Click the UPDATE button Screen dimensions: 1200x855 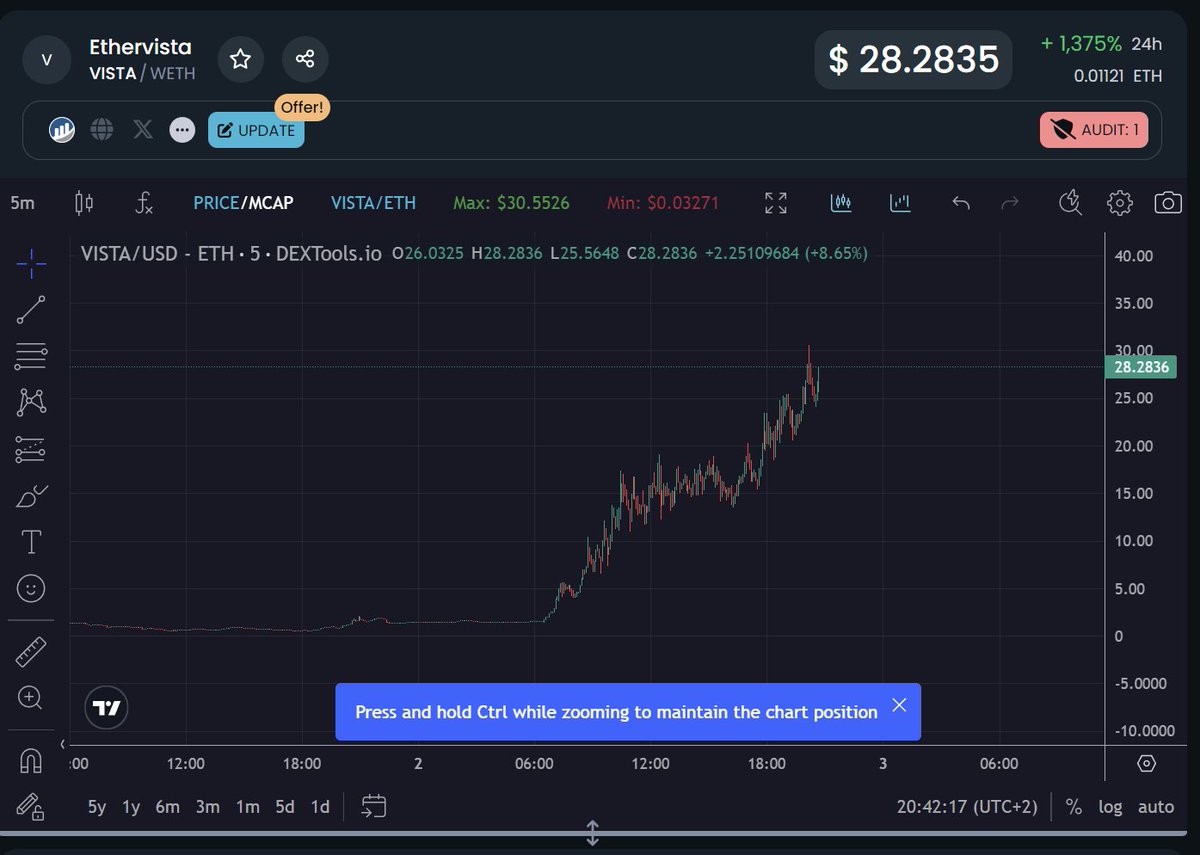pyautogui.click(x=256, y=129)
